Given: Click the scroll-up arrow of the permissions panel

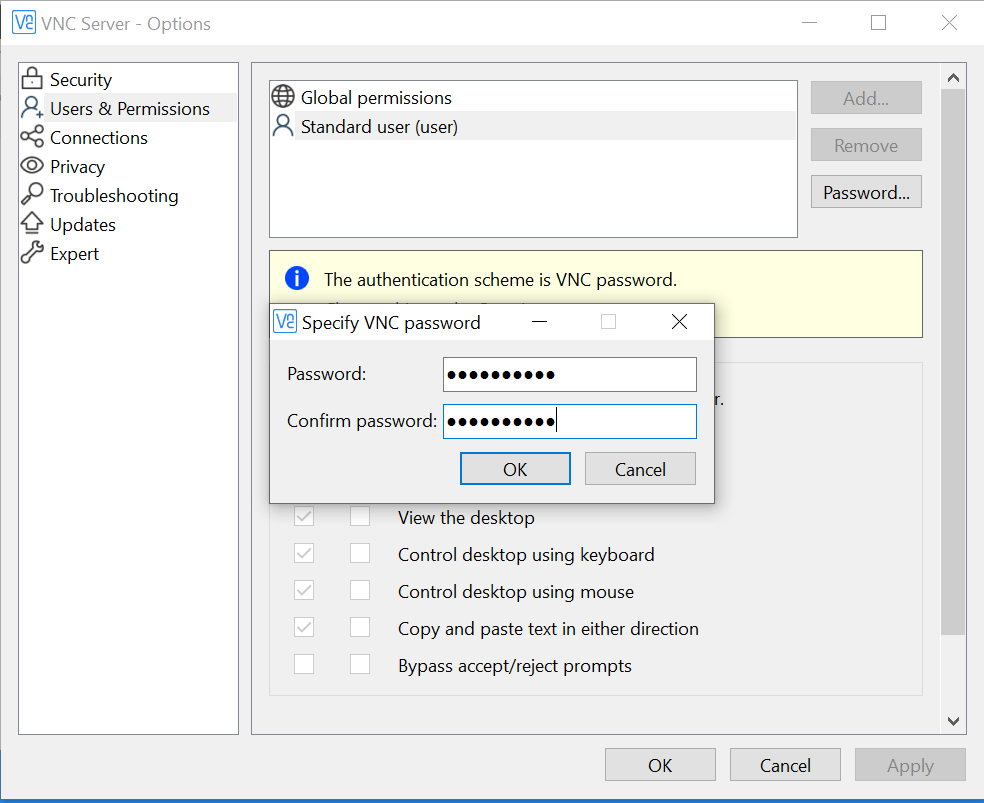Looking at the screenshot, I should point(953,78).
